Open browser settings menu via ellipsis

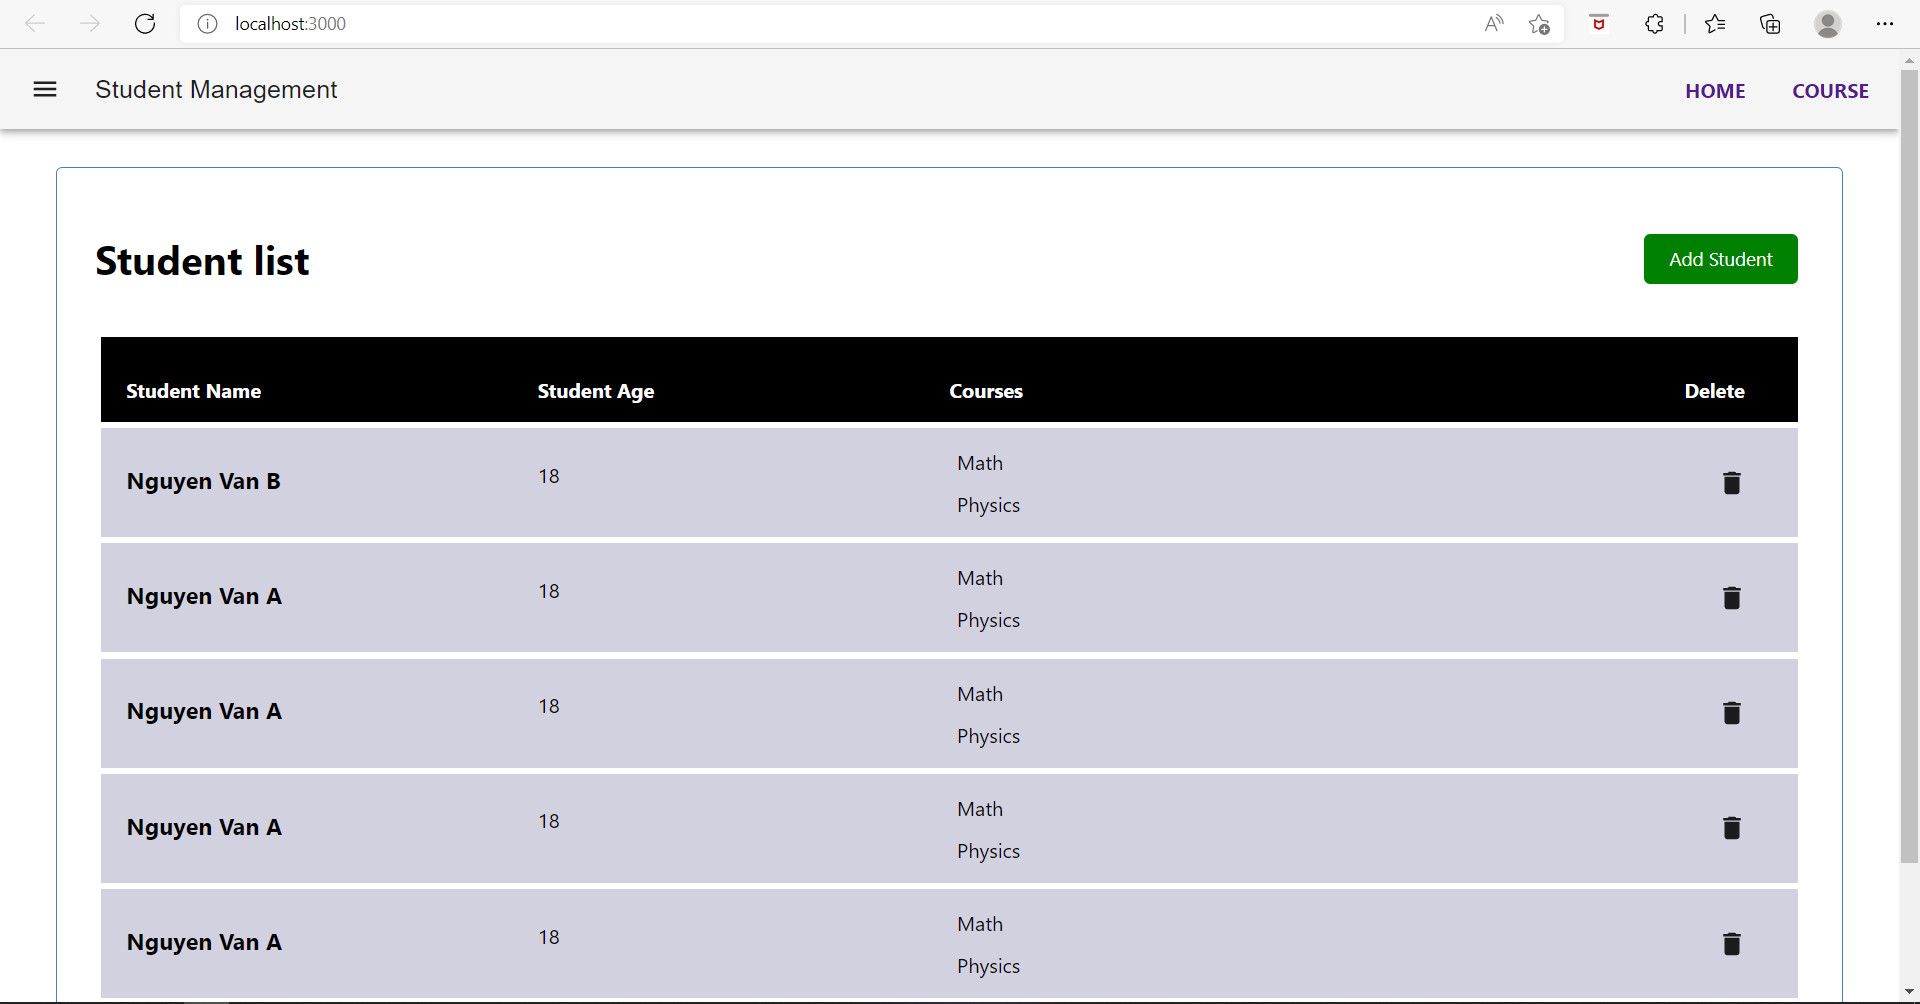1886,23
